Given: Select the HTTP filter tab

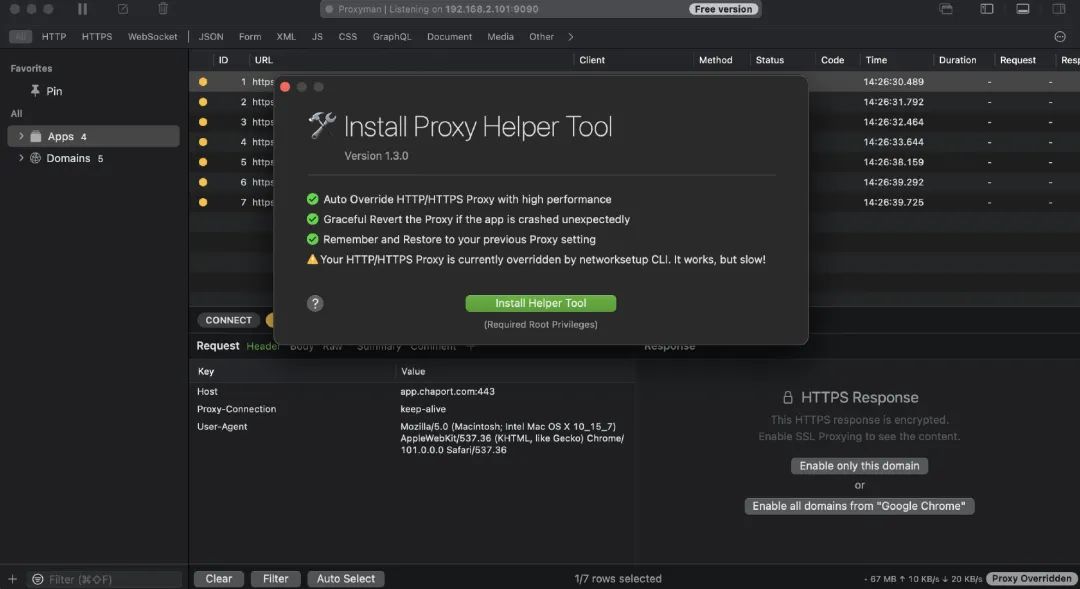Looking at the screenshot, I should pos(54,37).
